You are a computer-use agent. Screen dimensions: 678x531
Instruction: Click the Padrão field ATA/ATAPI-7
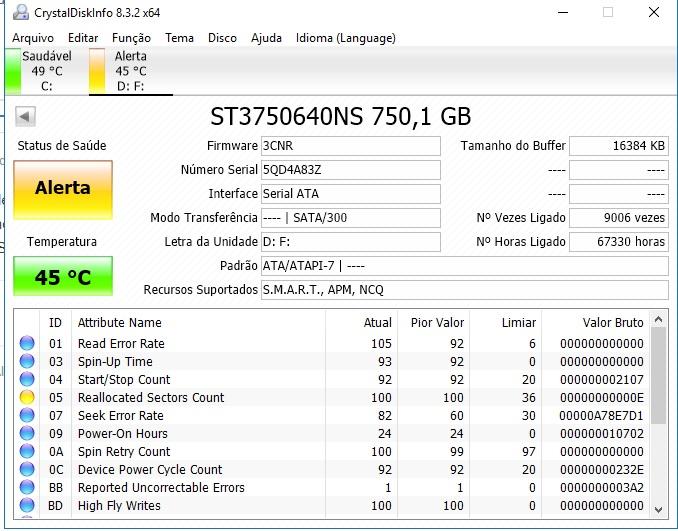pos(465,266)
